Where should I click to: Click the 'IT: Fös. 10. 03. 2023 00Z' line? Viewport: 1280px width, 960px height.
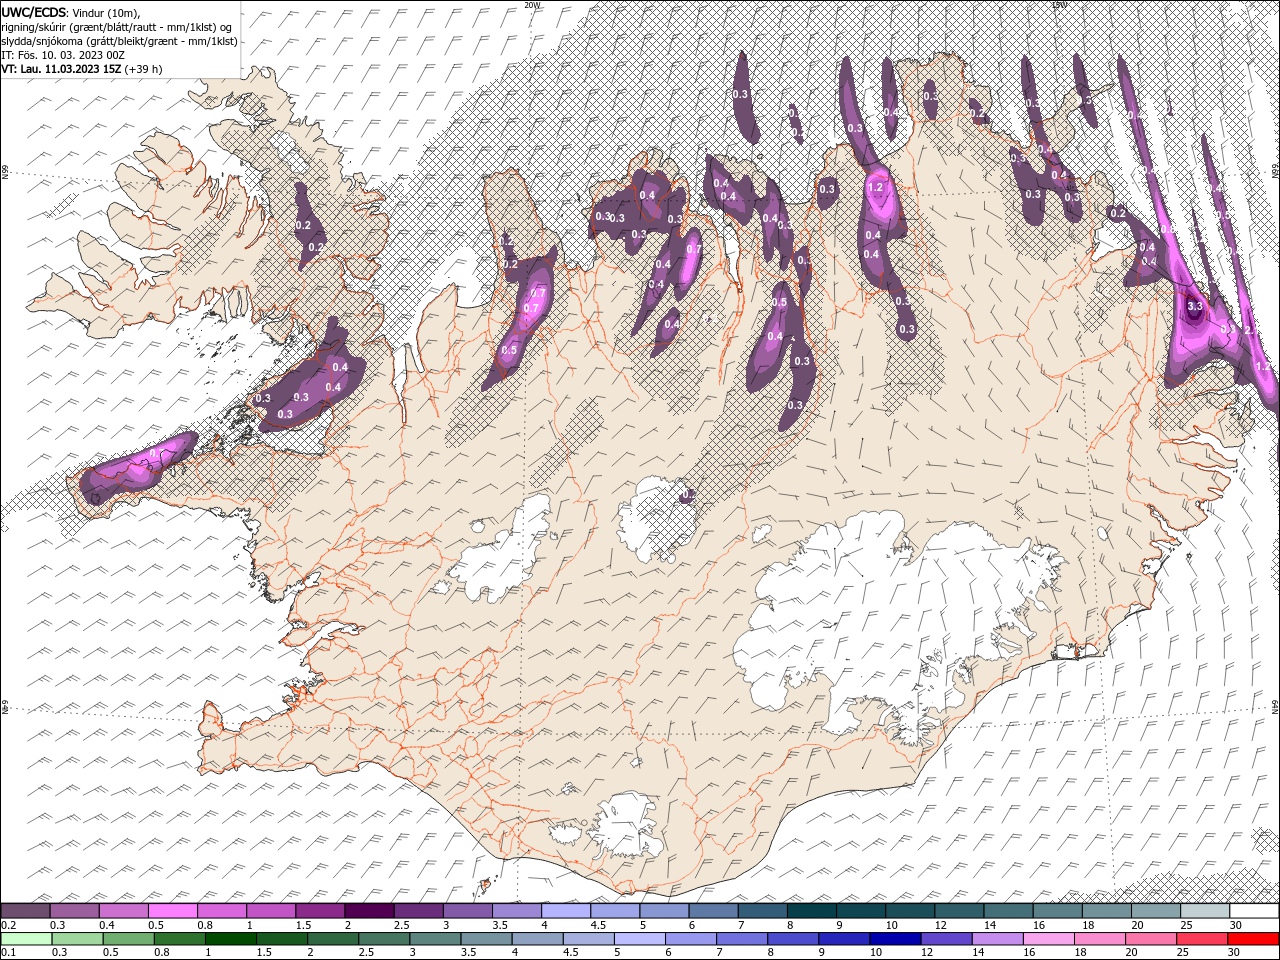[63, 54]
